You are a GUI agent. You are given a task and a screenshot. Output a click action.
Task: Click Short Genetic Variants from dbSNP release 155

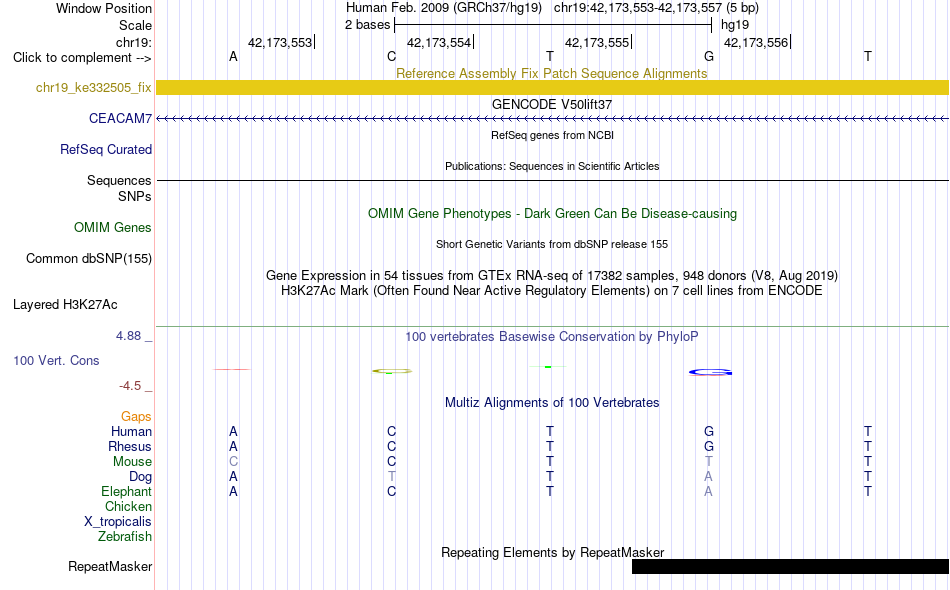552,245
